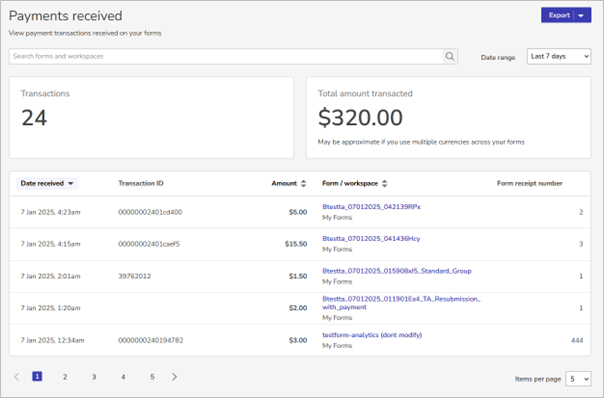This screenshot has height=398, width=604.
Task: Click the search magnifier icon
Action: (450, 56)
